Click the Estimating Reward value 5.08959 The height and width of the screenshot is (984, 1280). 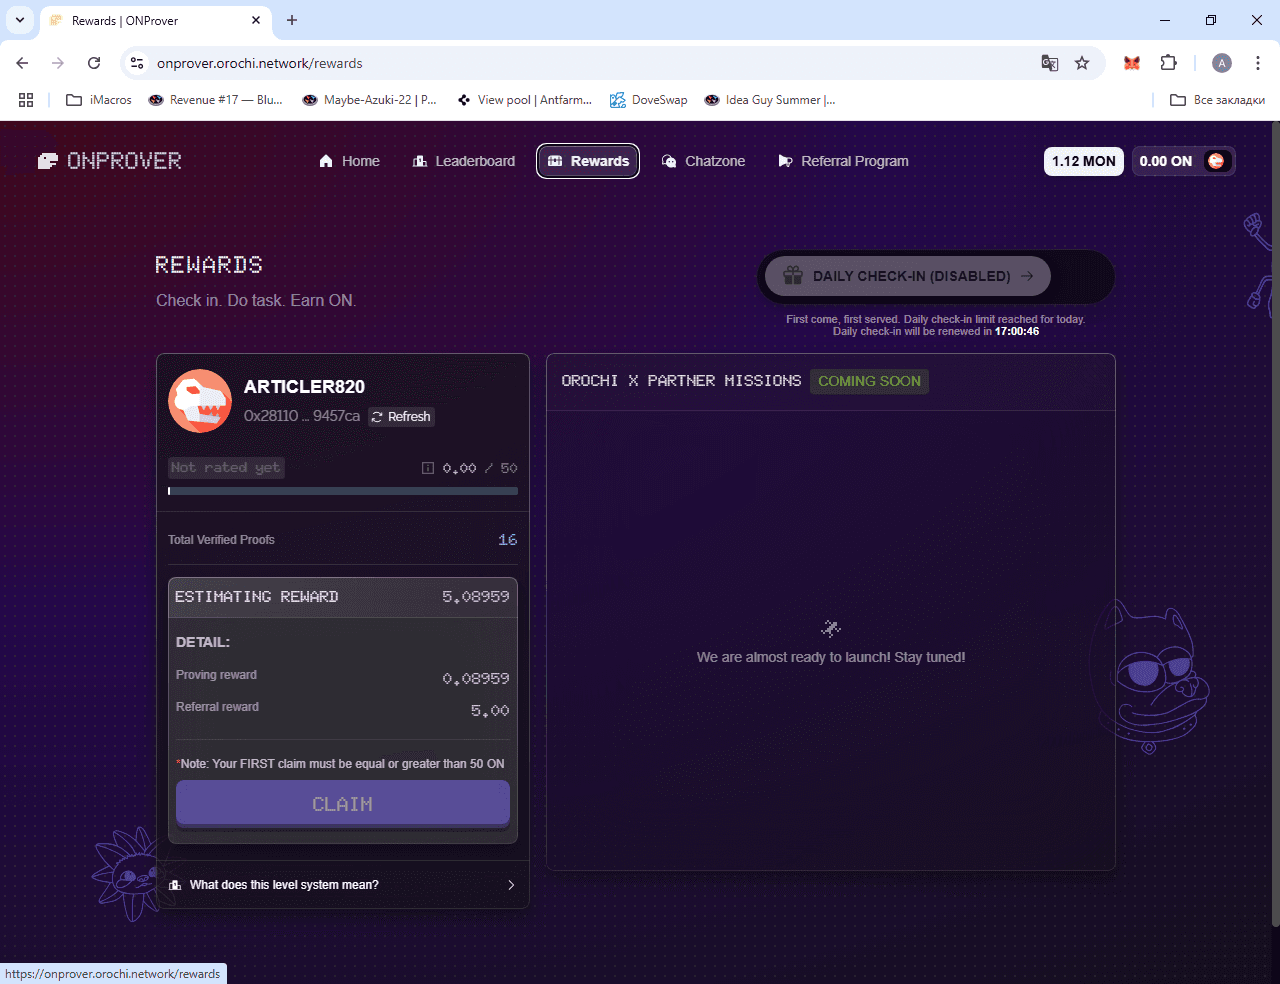[476, 597]
